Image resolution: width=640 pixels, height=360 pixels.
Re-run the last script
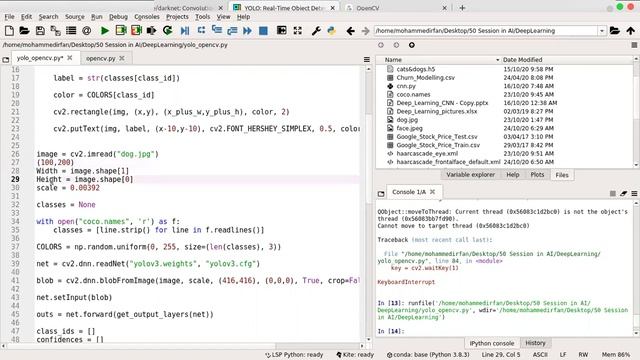click(167, 31)
